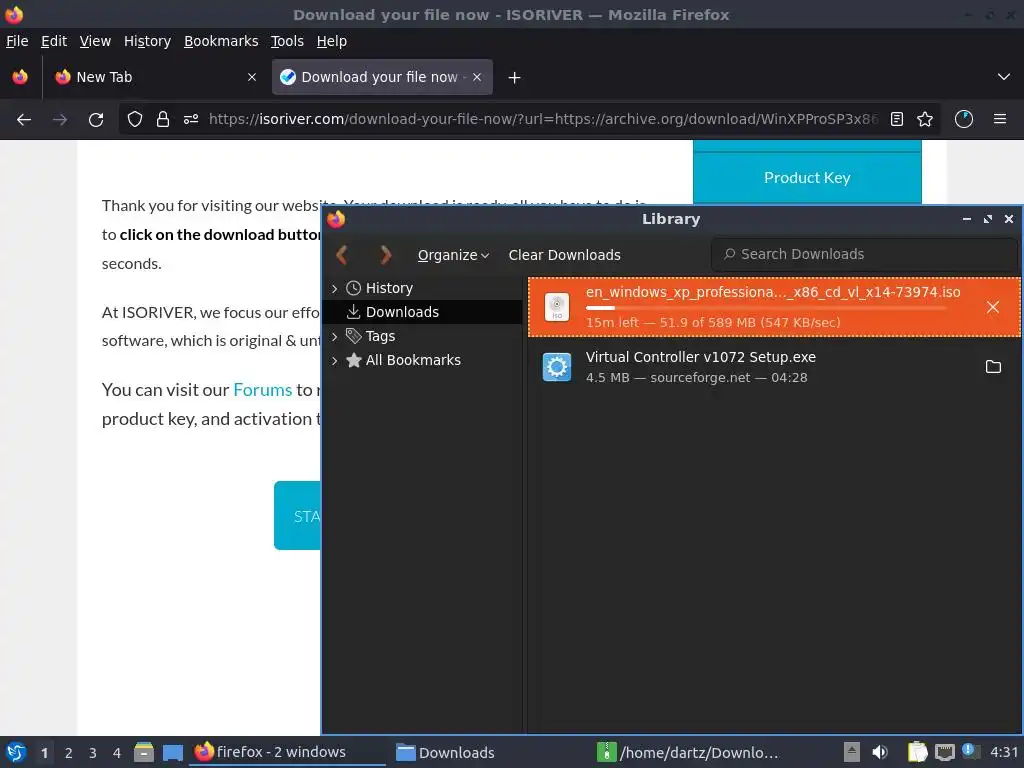Viewport: 1024px width, 768px height.
Task: Select Downloads in Library sidebar
Action: coord(423,312)
